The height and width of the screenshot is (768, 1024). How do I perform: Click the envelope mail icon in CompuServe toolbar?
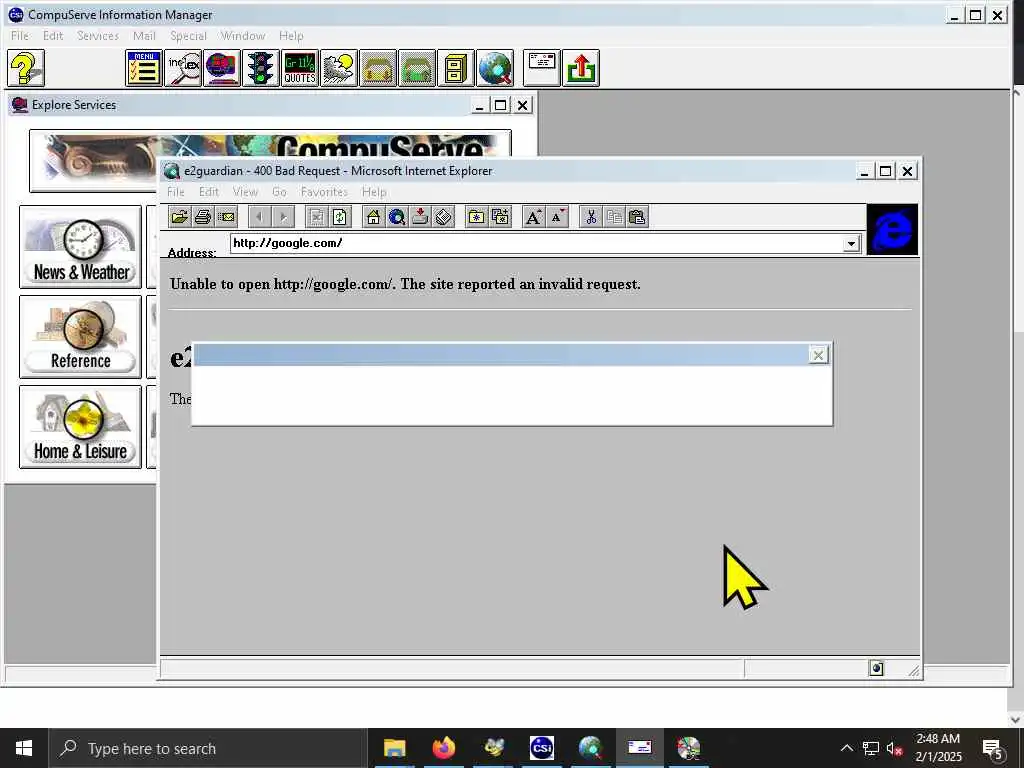coord(542,68)
